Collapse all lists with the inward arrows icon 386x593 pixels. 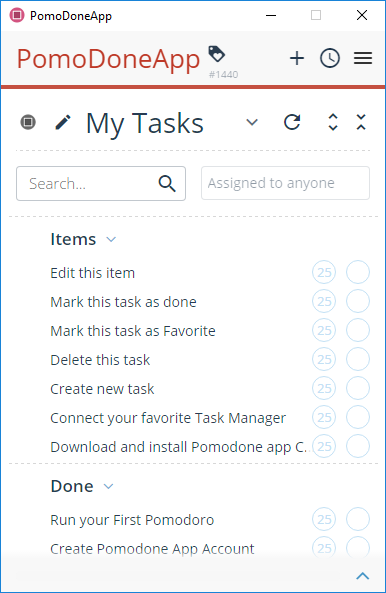pyautogui.click(x=361, y=122)
